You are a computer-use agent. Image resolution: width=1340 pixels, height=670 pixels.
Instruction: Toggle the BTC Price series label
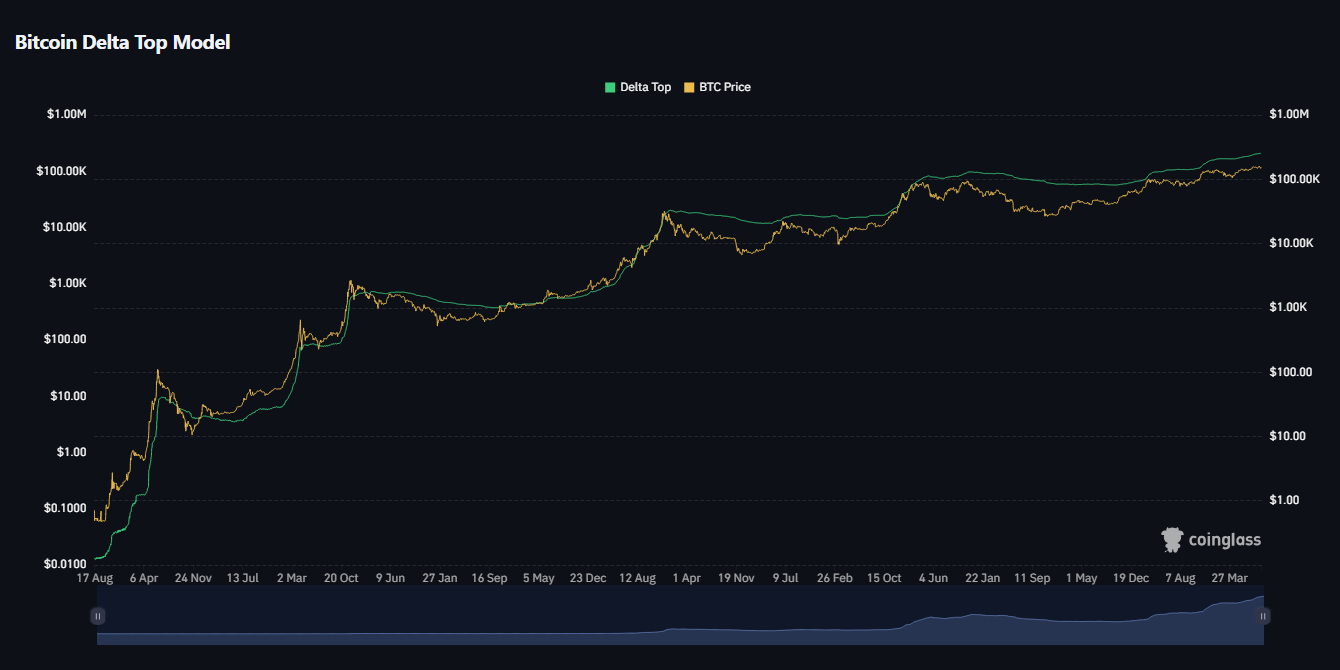click(x=724, y=88)
